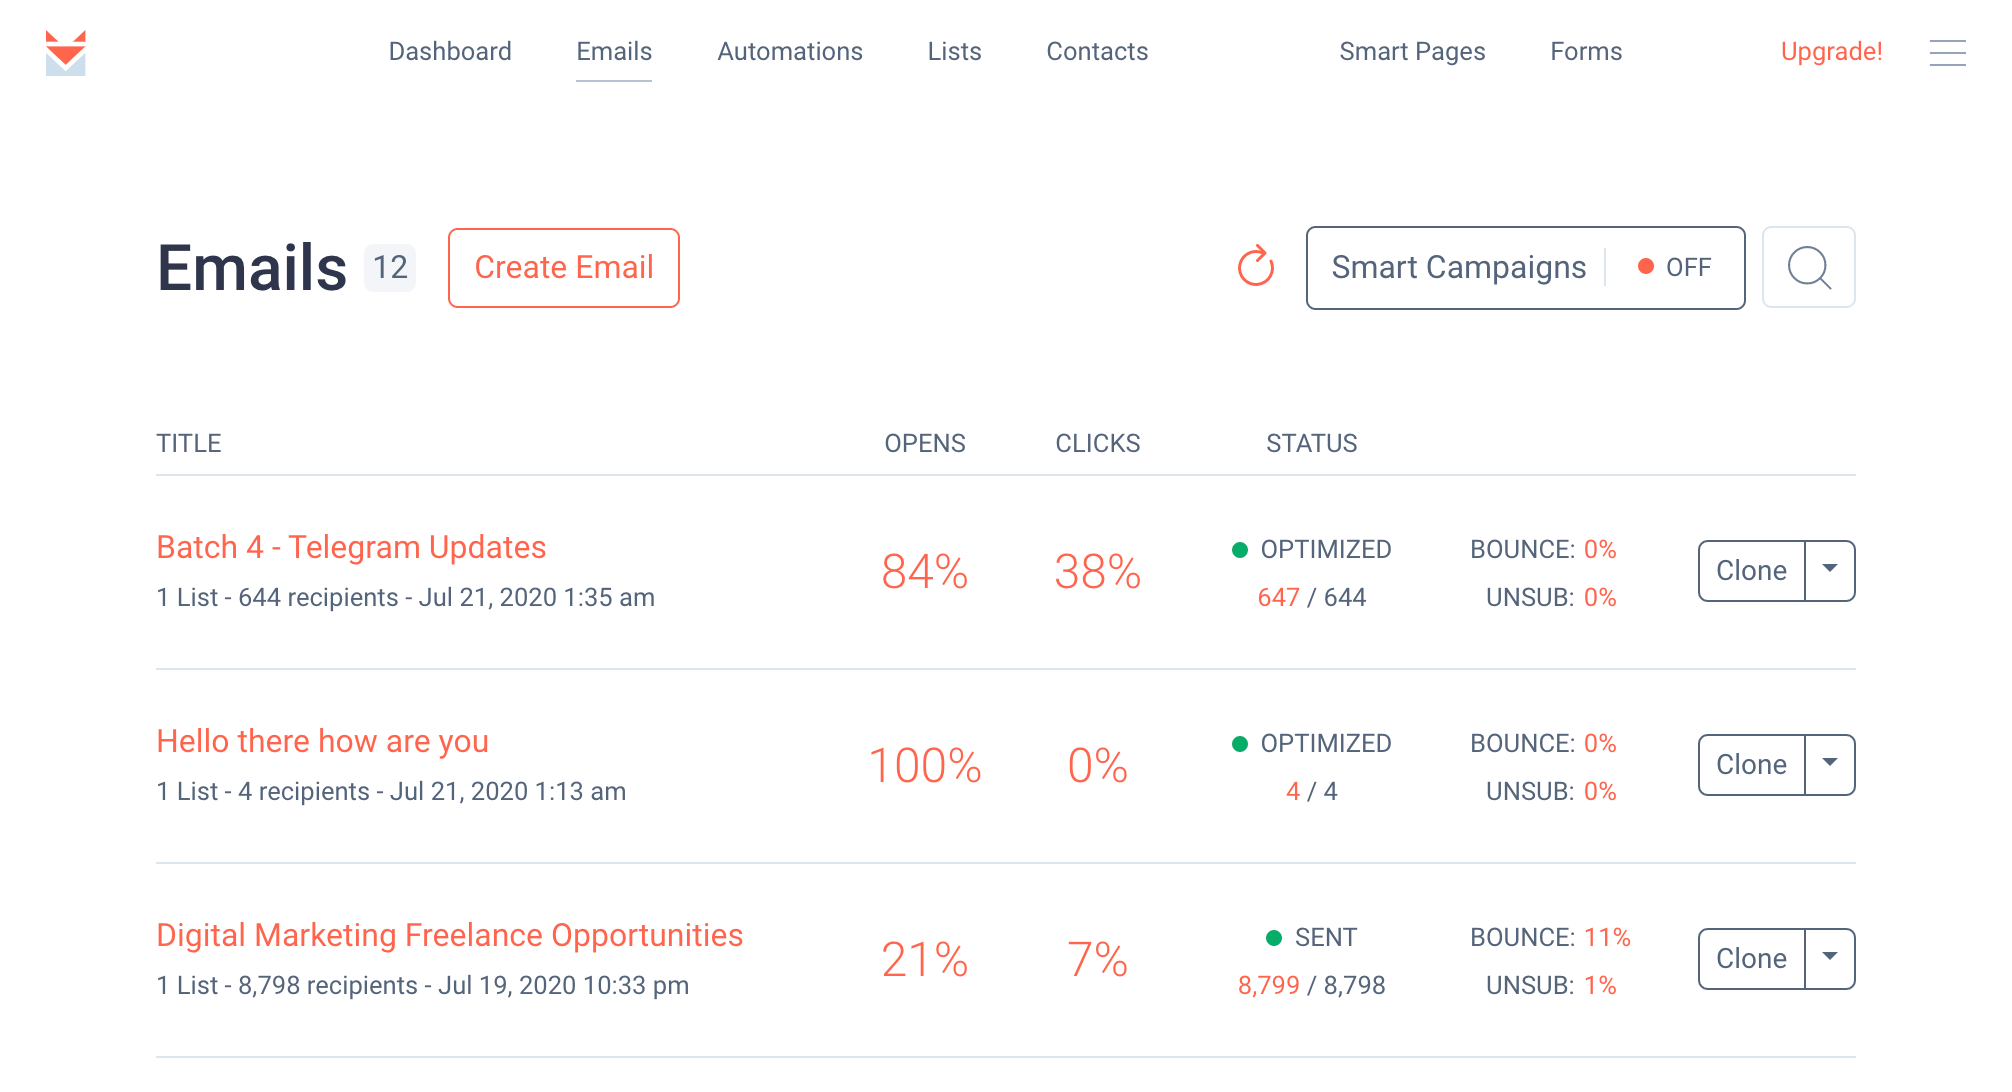The height and width of the screenshot is (1092, 2012).
Task: Clone the Batch 4 - Telegram Updates email
Action: point(1751,570)
